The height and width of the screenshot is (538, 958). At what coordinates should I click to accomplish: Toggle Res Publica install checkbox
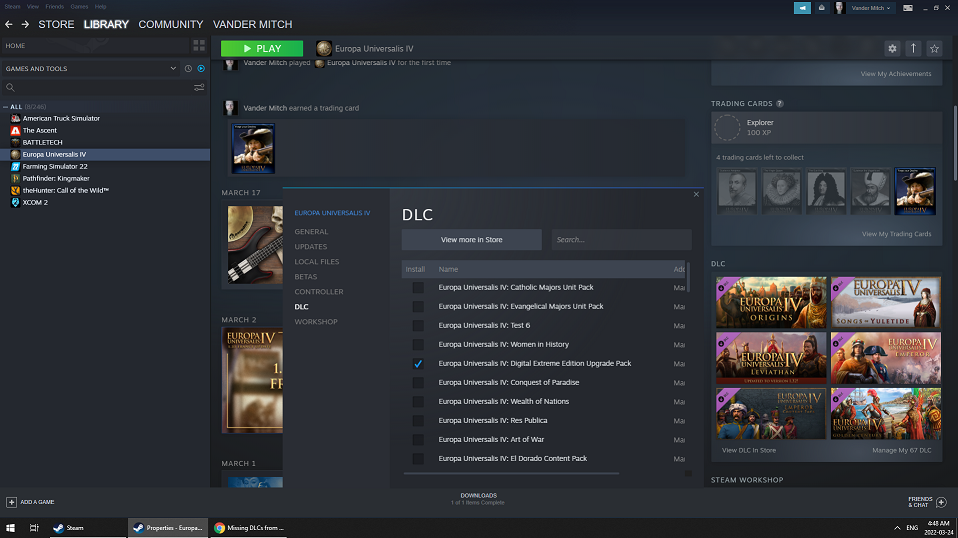[418, 420]
